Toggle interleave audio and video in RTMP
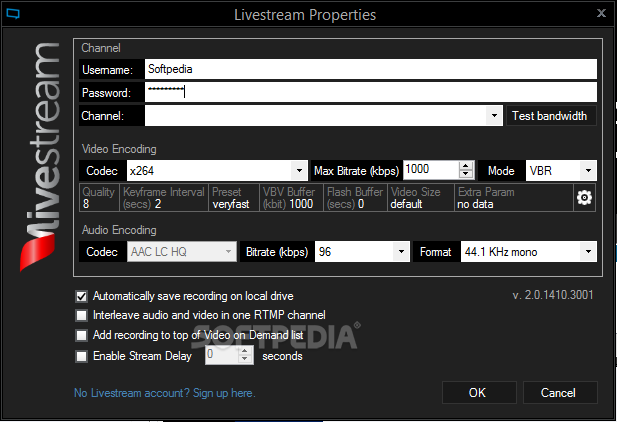Screen dimensions: 617x422 pos(81,315)
